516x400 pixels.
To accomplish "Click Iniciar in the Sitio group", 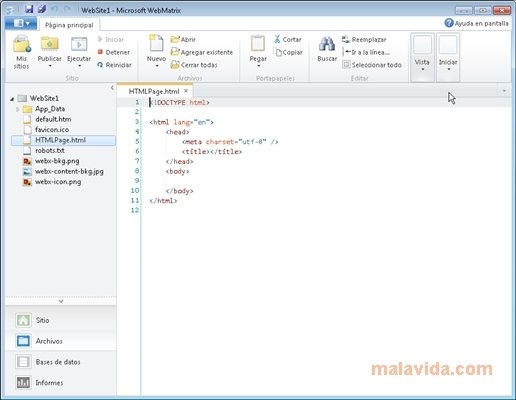I will click(x=111, y=39).
